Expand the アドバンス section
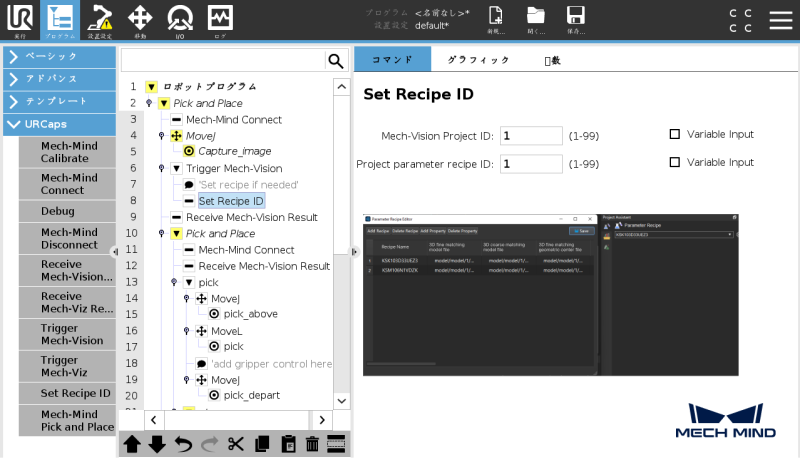Image resolution: width=800 pixels, height=458 pixels. point(60,79)
